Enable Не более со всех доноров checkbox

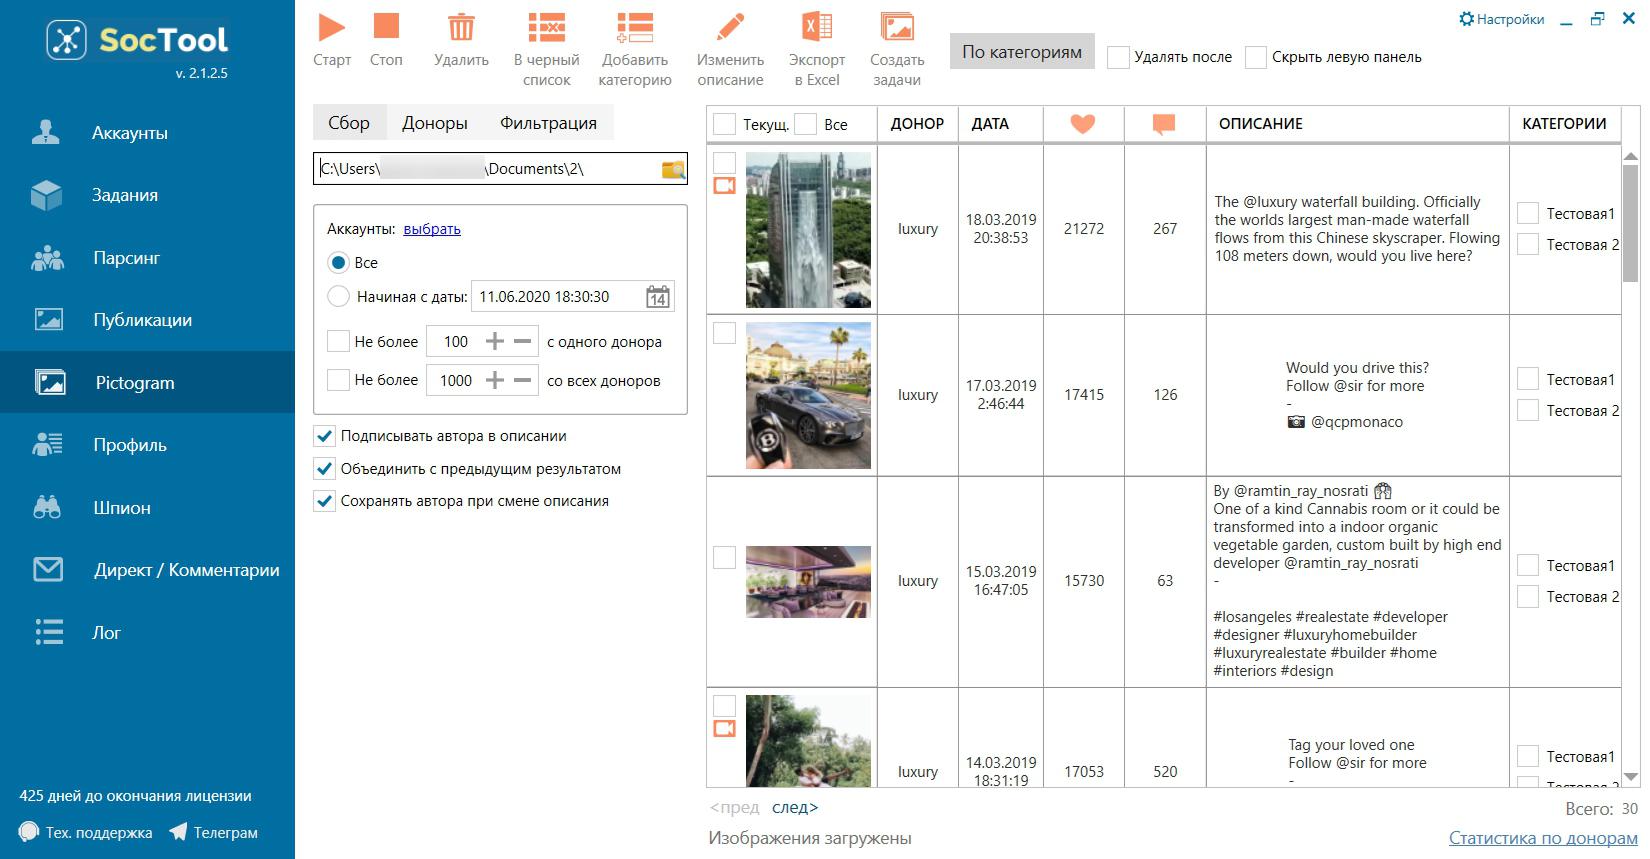click(338, 380)
